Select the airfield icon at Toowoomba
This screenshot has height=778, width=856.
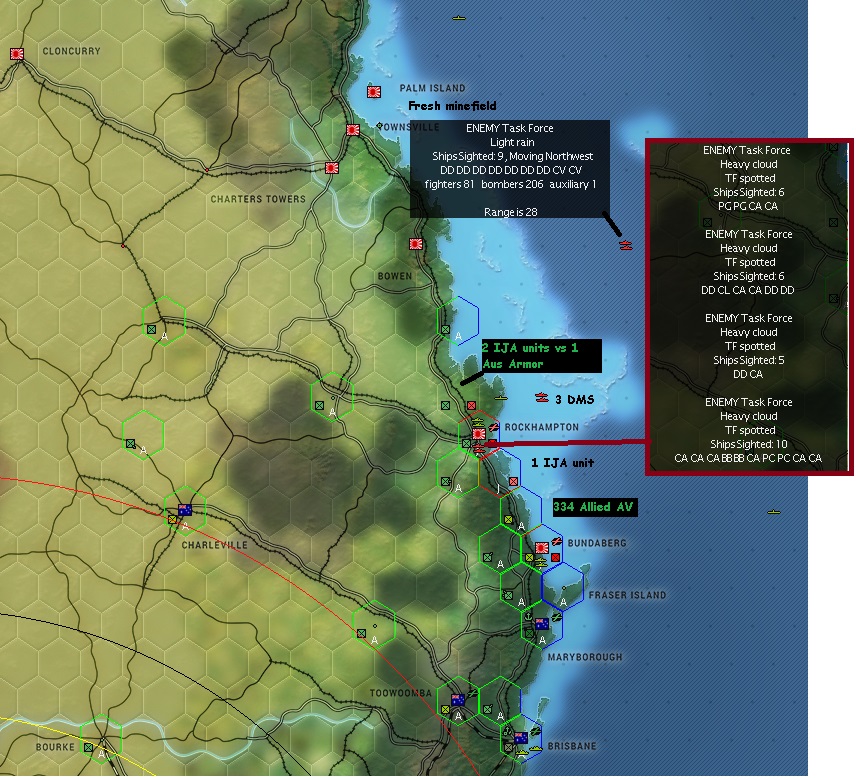tap(473, 693)
